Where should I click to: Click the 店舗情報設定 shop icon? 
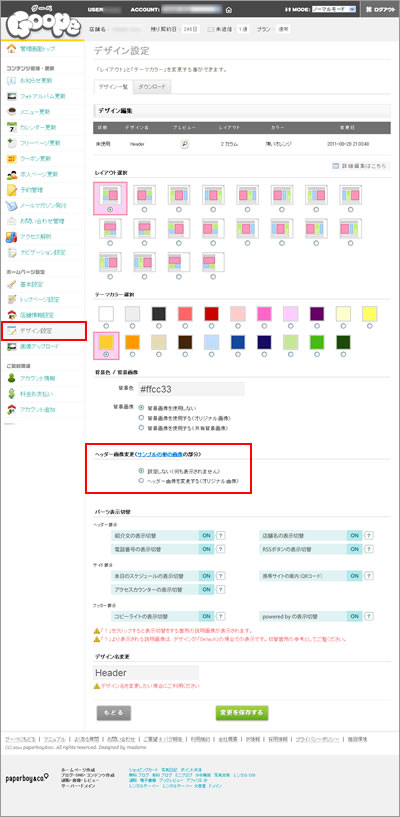(11, 315)
